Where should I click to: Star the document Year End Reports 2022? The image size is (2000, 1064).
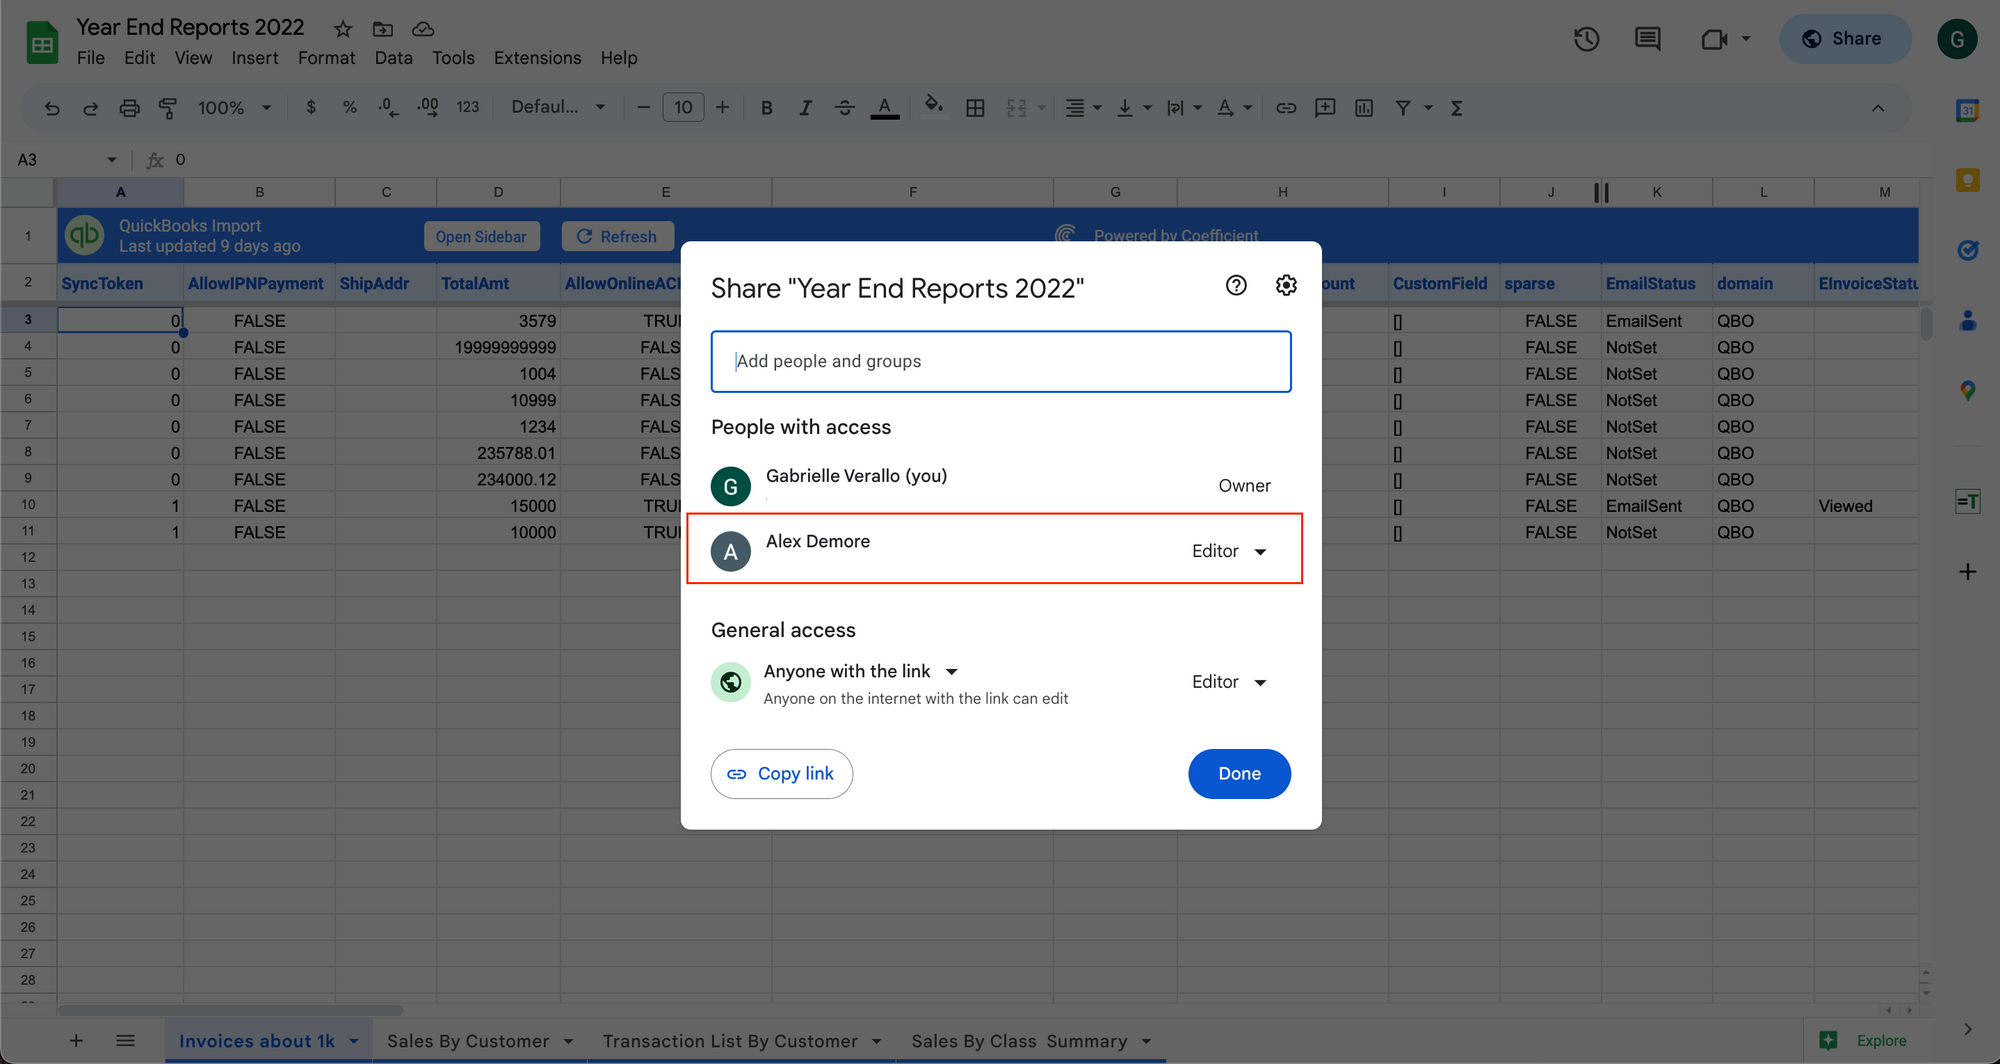[343, 29]
